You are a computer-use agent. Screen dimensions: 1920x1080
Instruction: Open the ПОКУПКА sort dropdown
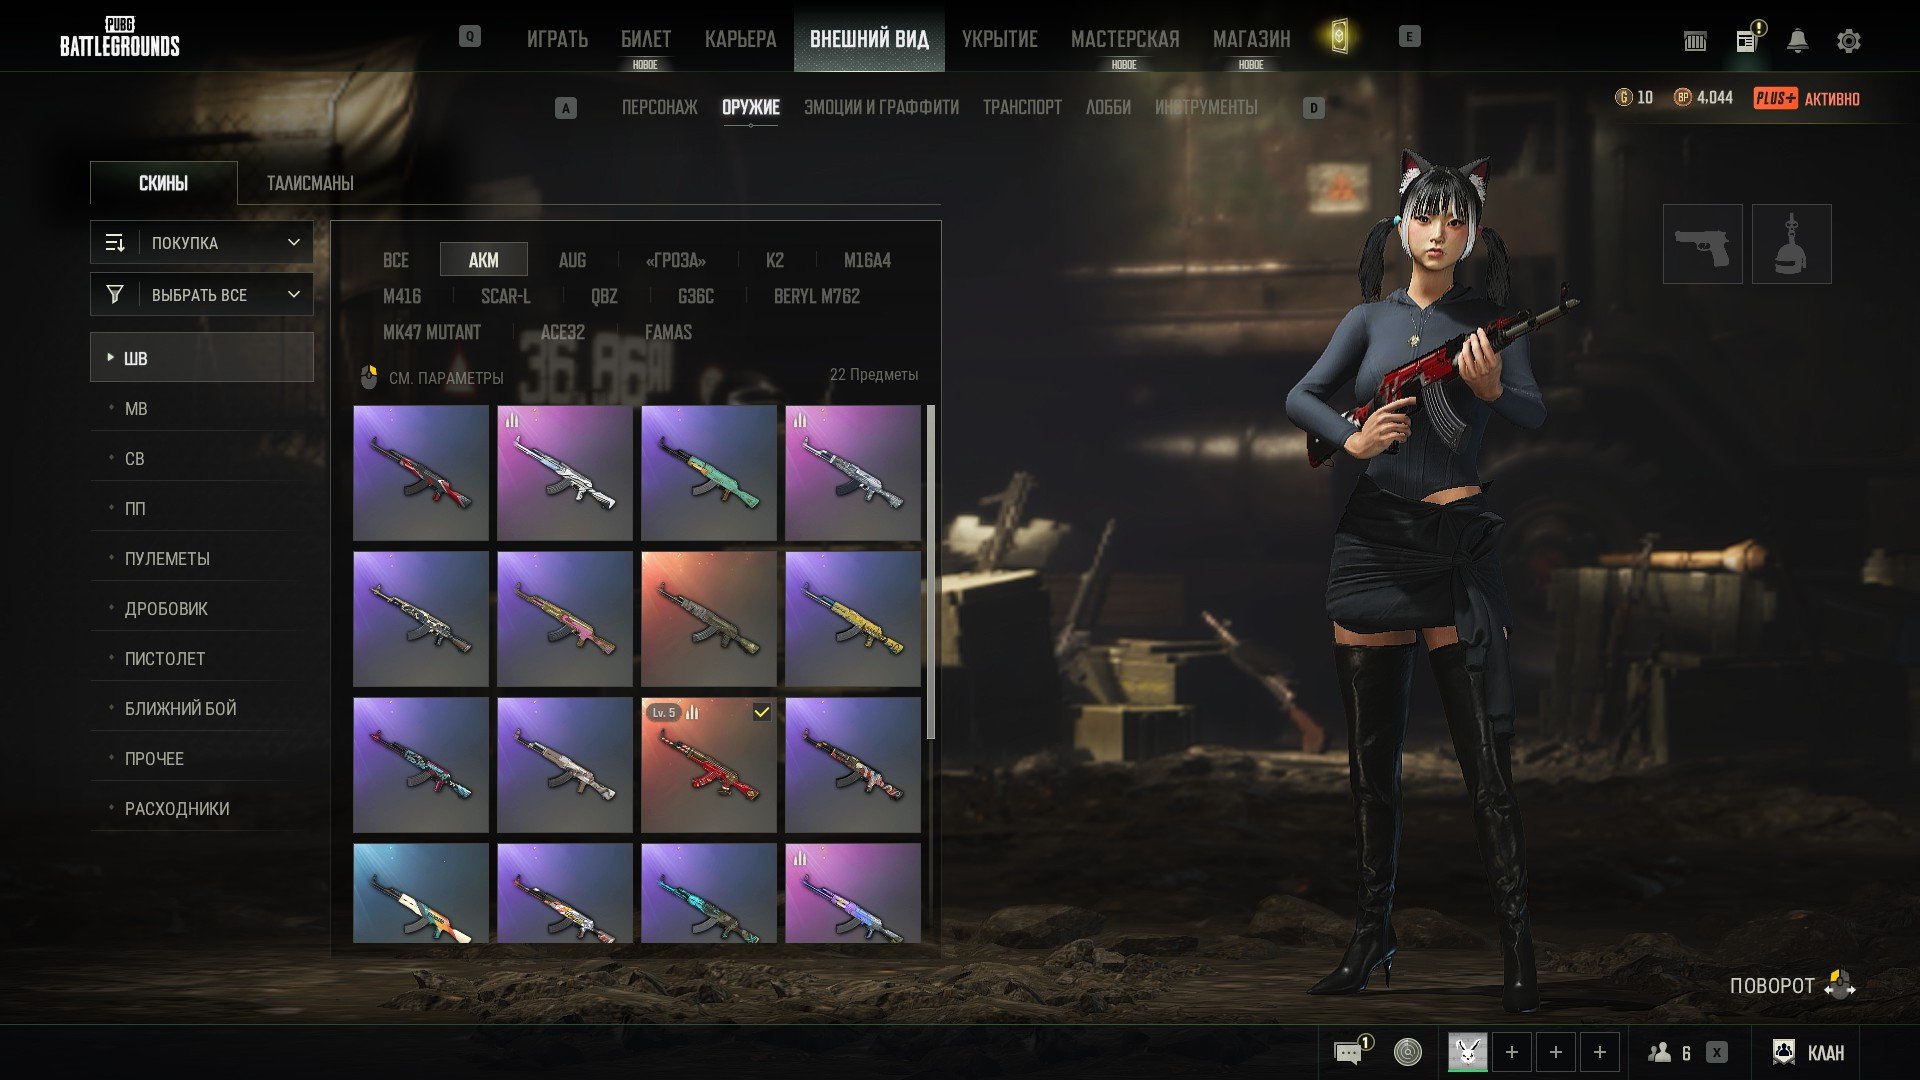pos(202,243)
